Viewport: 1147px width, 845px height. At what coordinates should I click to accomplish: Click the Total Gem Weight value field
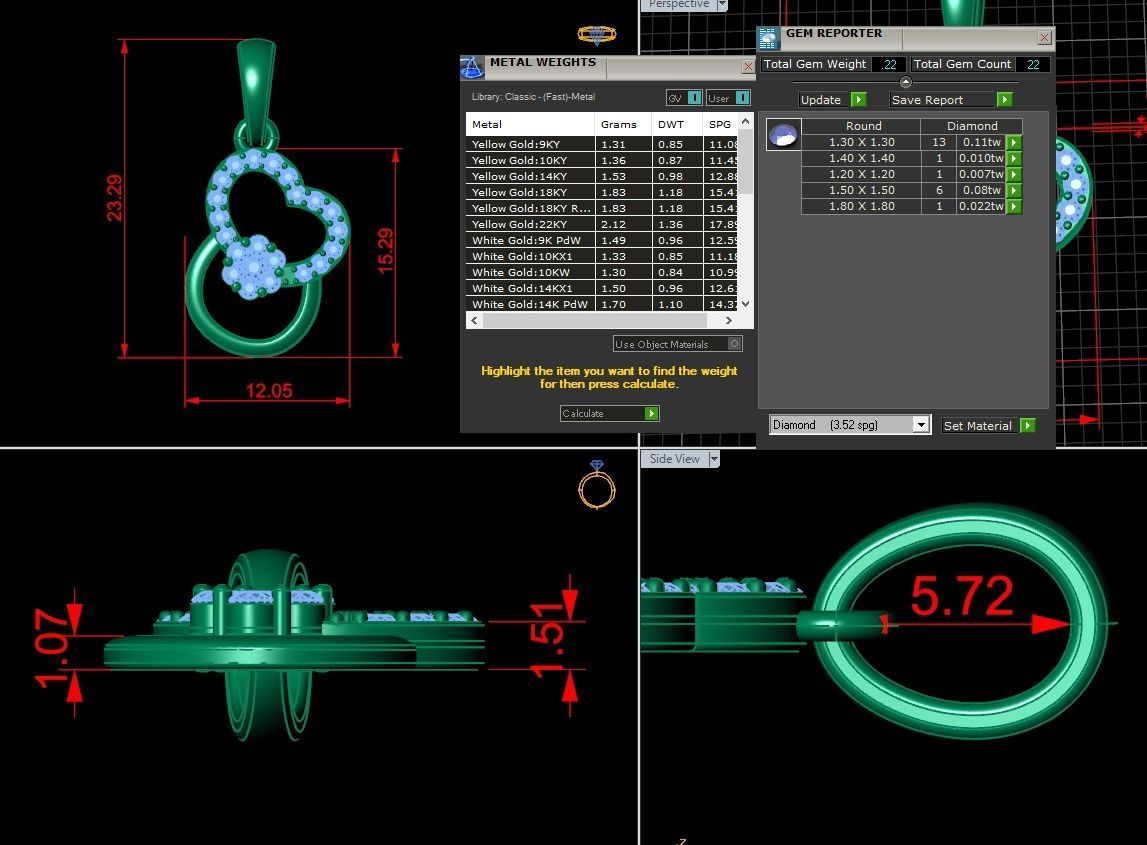click(889, 64)
